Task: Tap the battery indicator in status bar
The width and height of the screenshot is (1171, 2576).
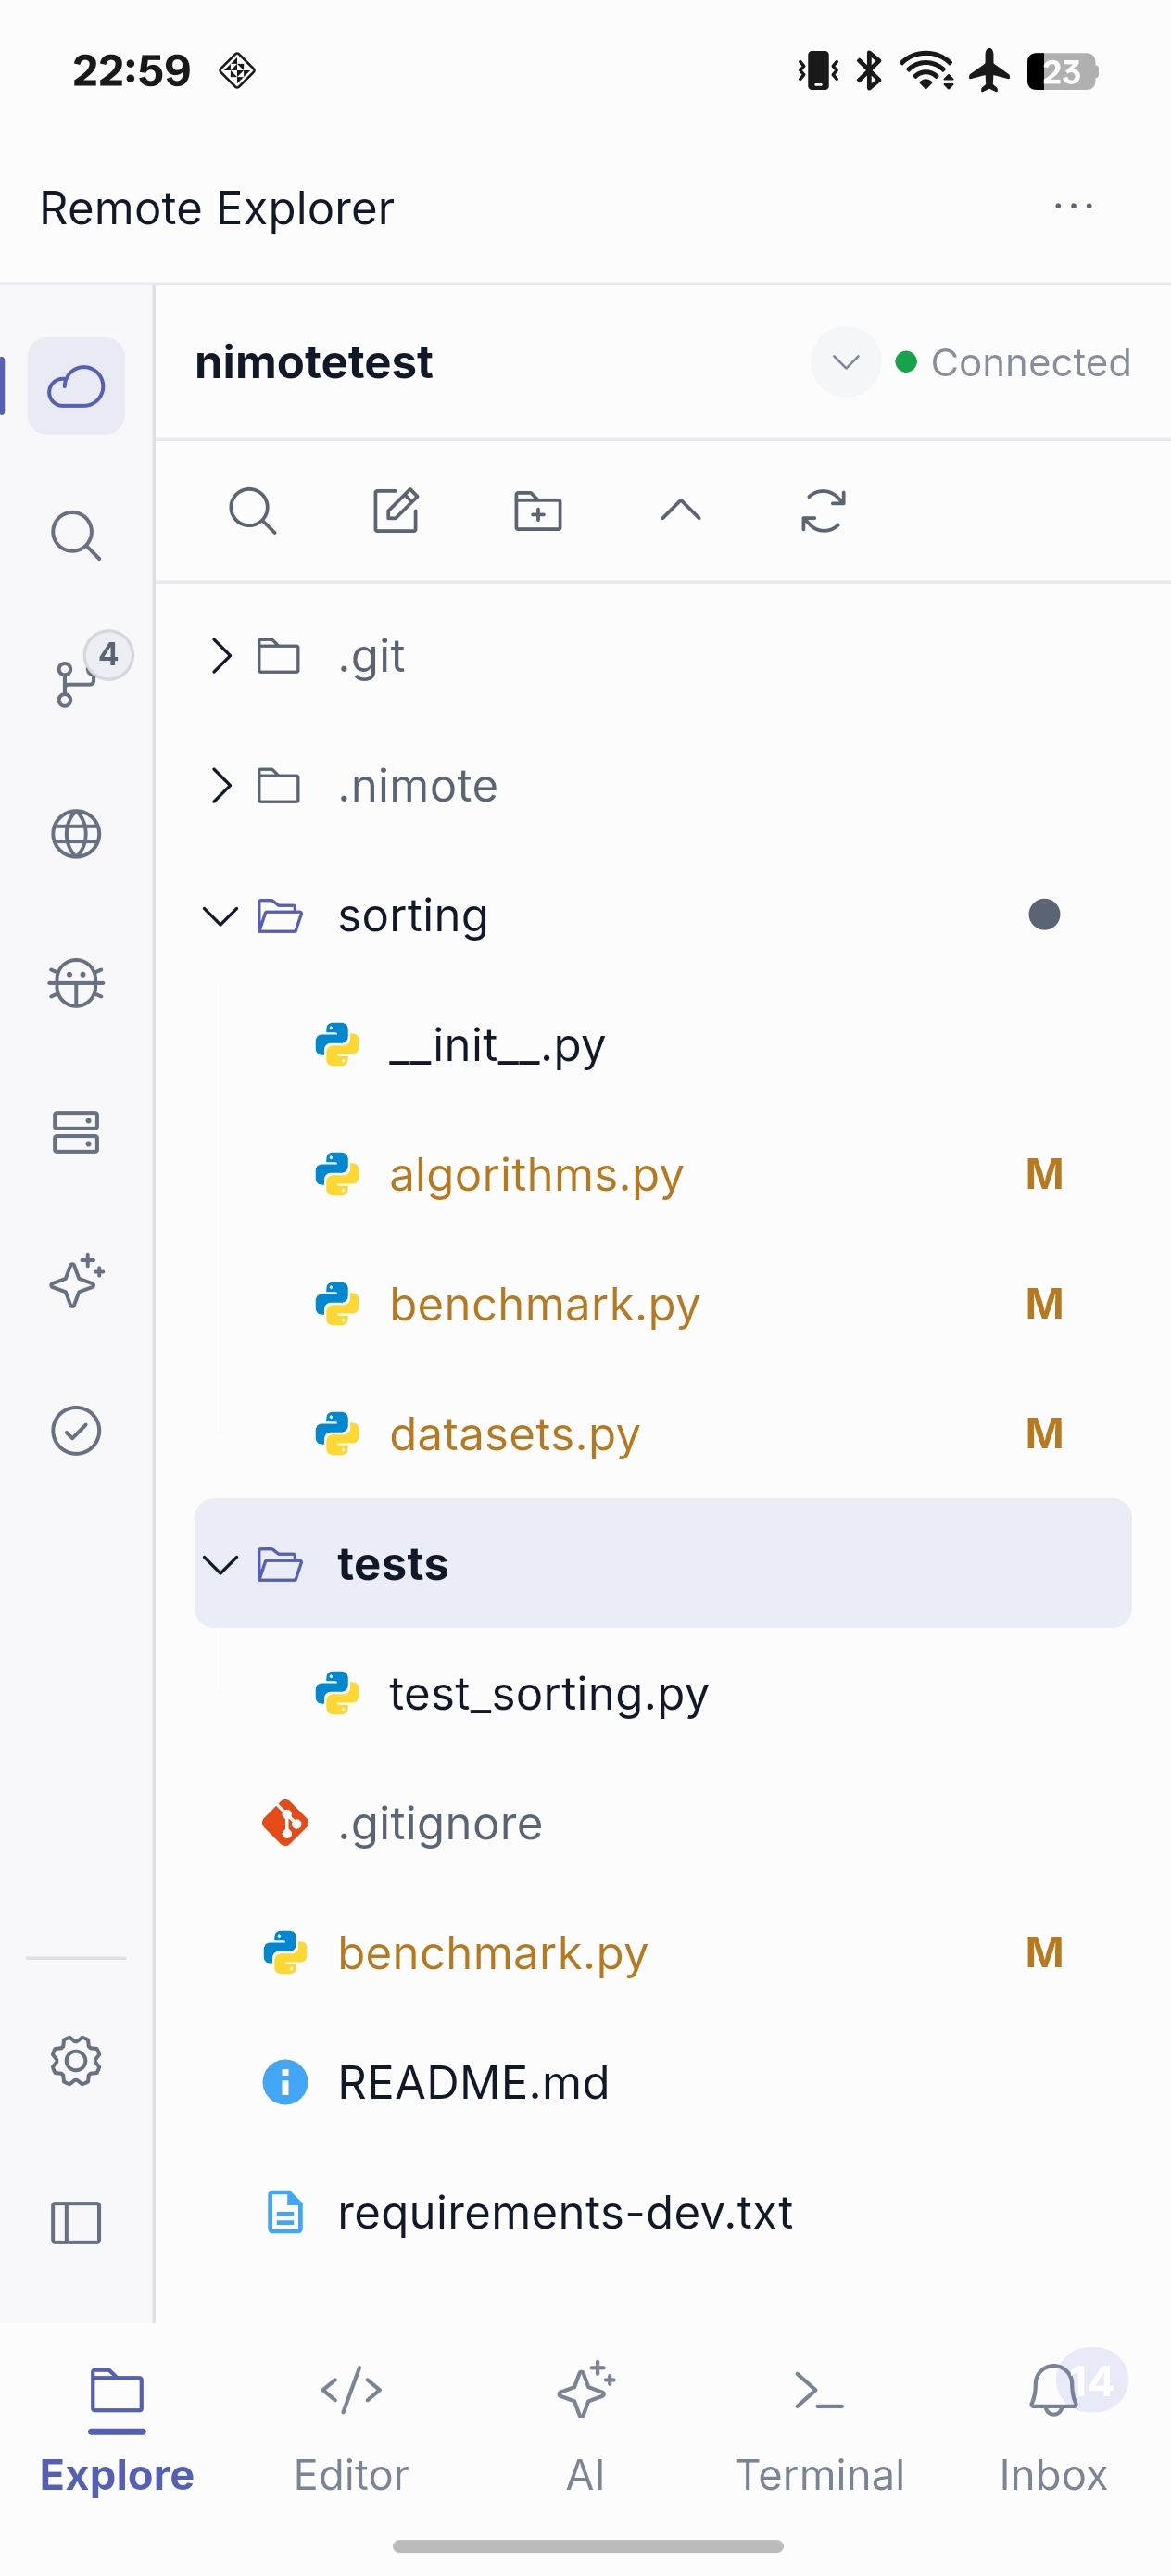Action: coord(1062,71)
